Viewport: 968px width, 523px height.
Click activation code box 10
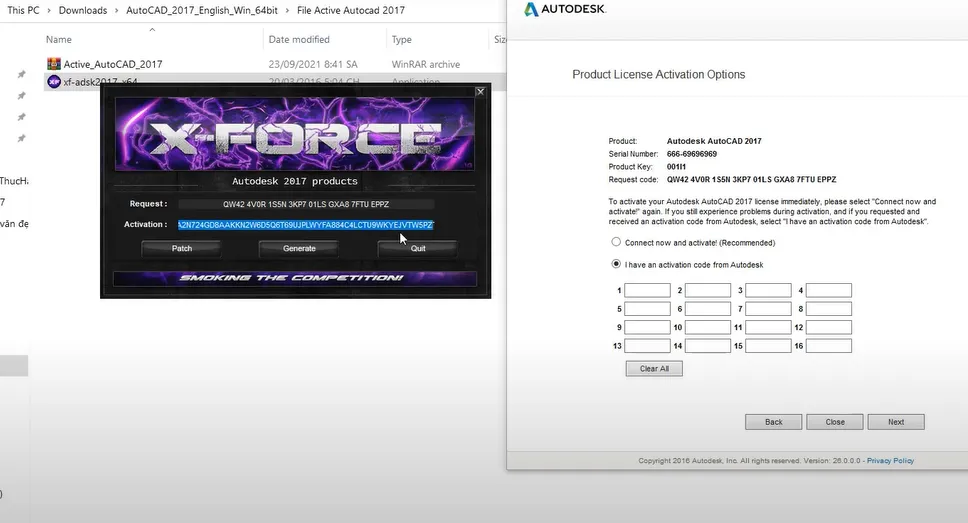[707, 327]
